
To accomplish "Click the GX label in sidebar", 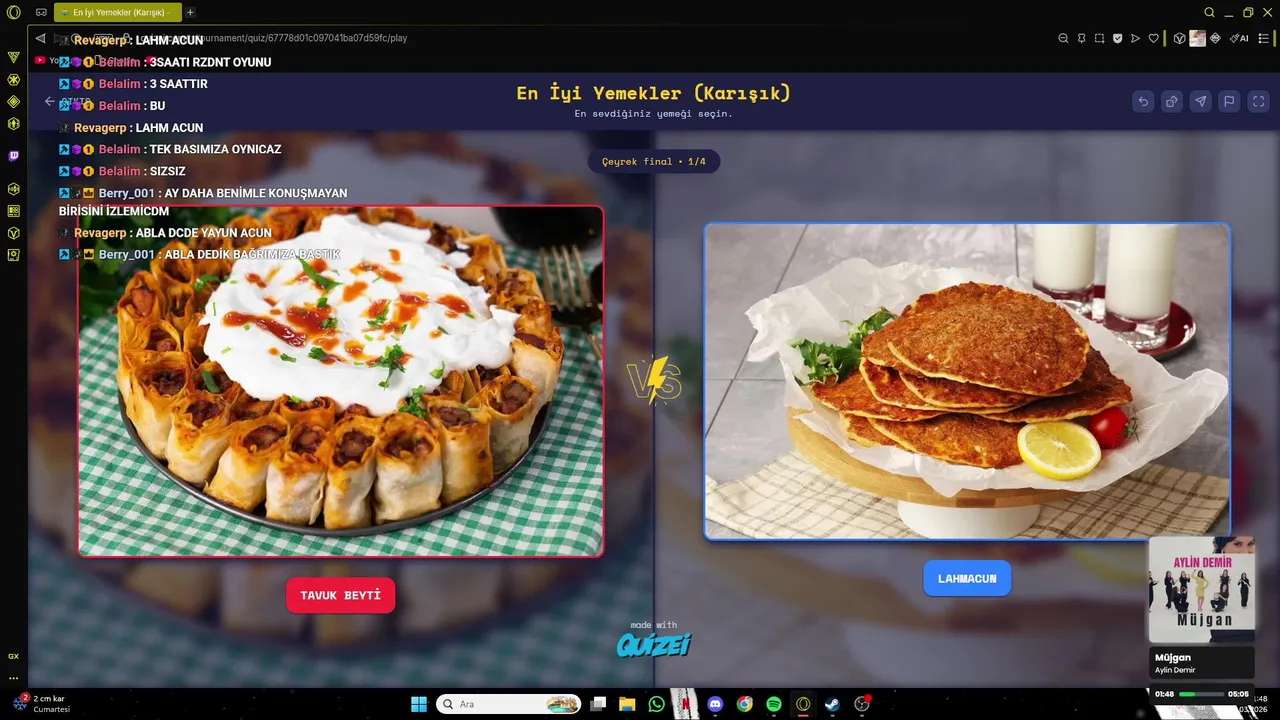I will 13,656.
